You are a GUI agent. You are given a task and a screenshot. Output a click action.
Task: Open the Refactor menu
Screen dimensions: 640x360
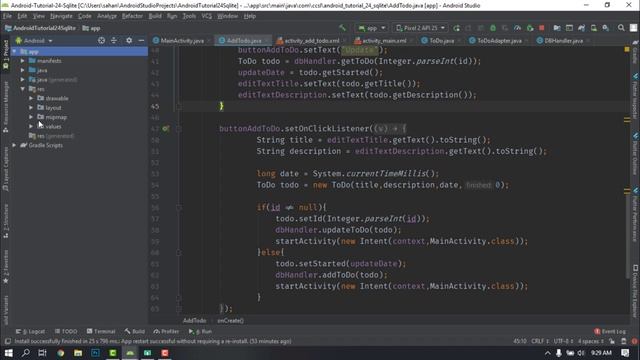[132, 16]
